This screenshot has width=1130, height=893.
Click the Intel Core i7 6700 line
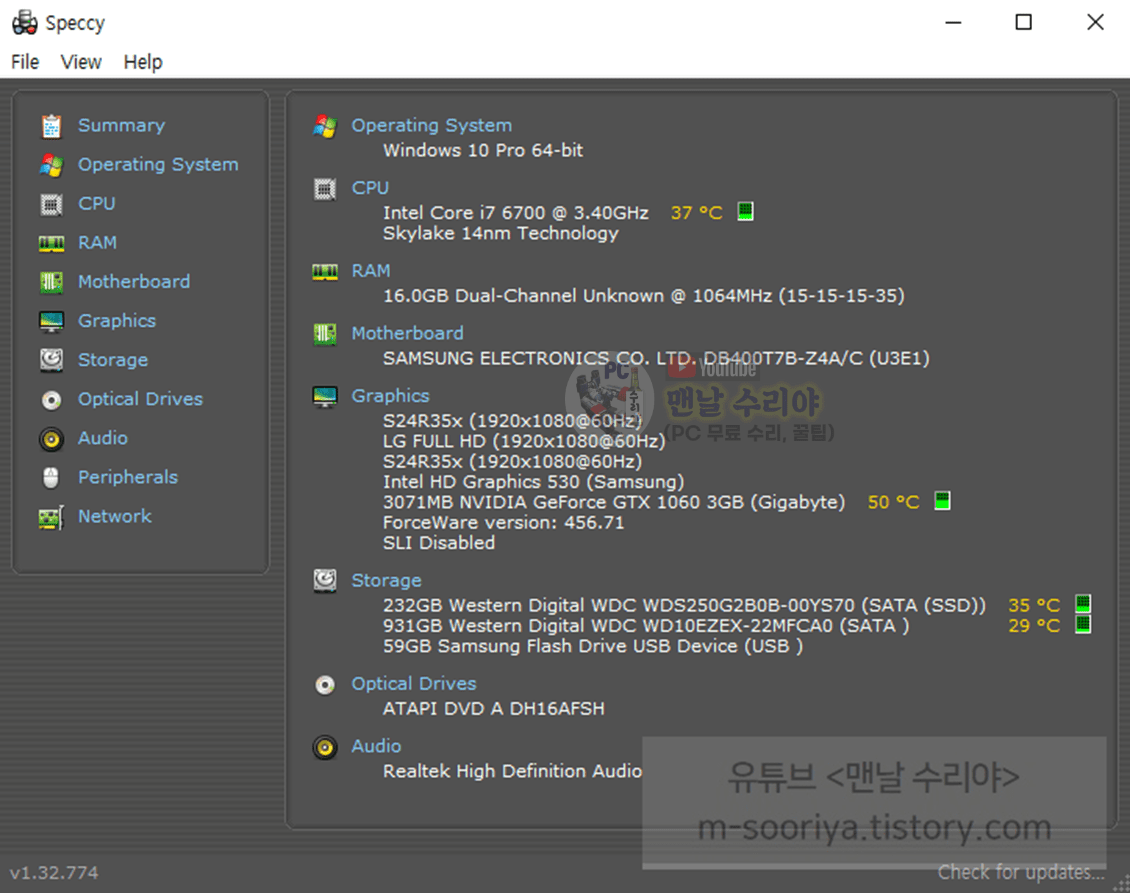[x=516, y=213]
